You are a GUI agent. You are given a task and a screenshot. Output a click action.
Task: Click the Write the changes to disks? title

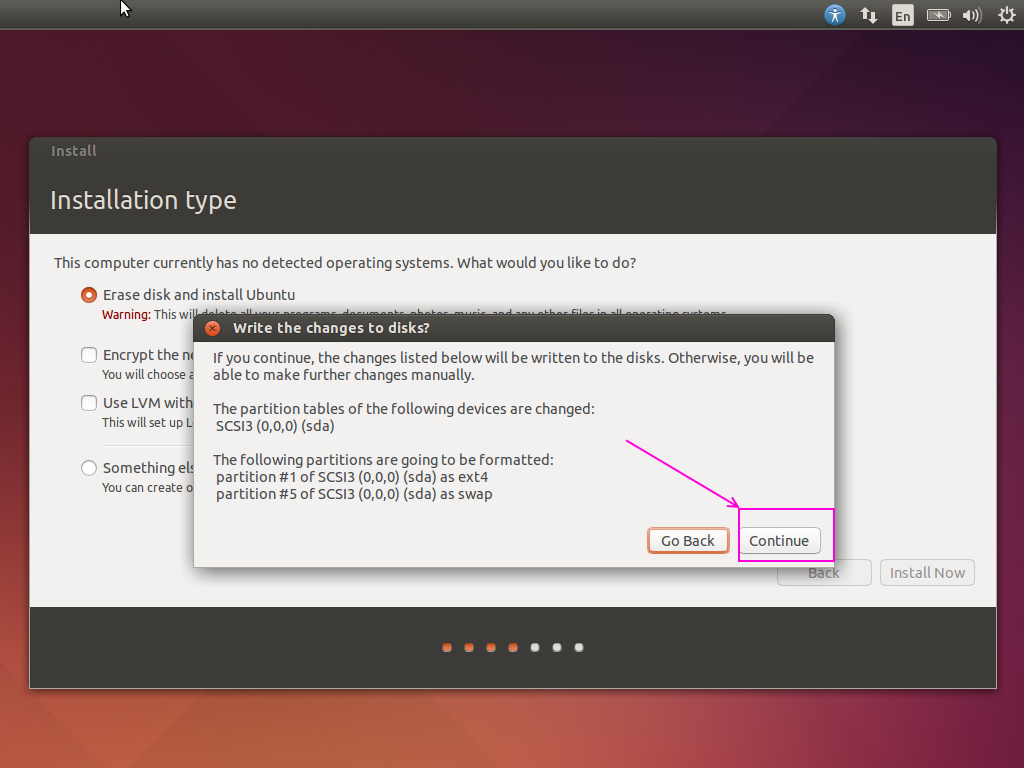tap(331, 328)
